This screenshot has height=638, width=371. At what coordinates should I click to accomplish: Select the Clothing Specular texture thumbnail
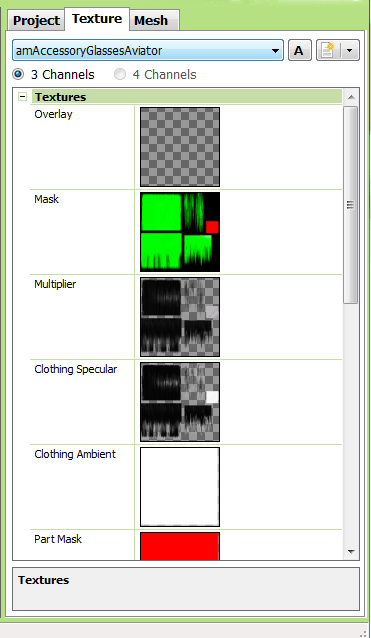(180, 402)
